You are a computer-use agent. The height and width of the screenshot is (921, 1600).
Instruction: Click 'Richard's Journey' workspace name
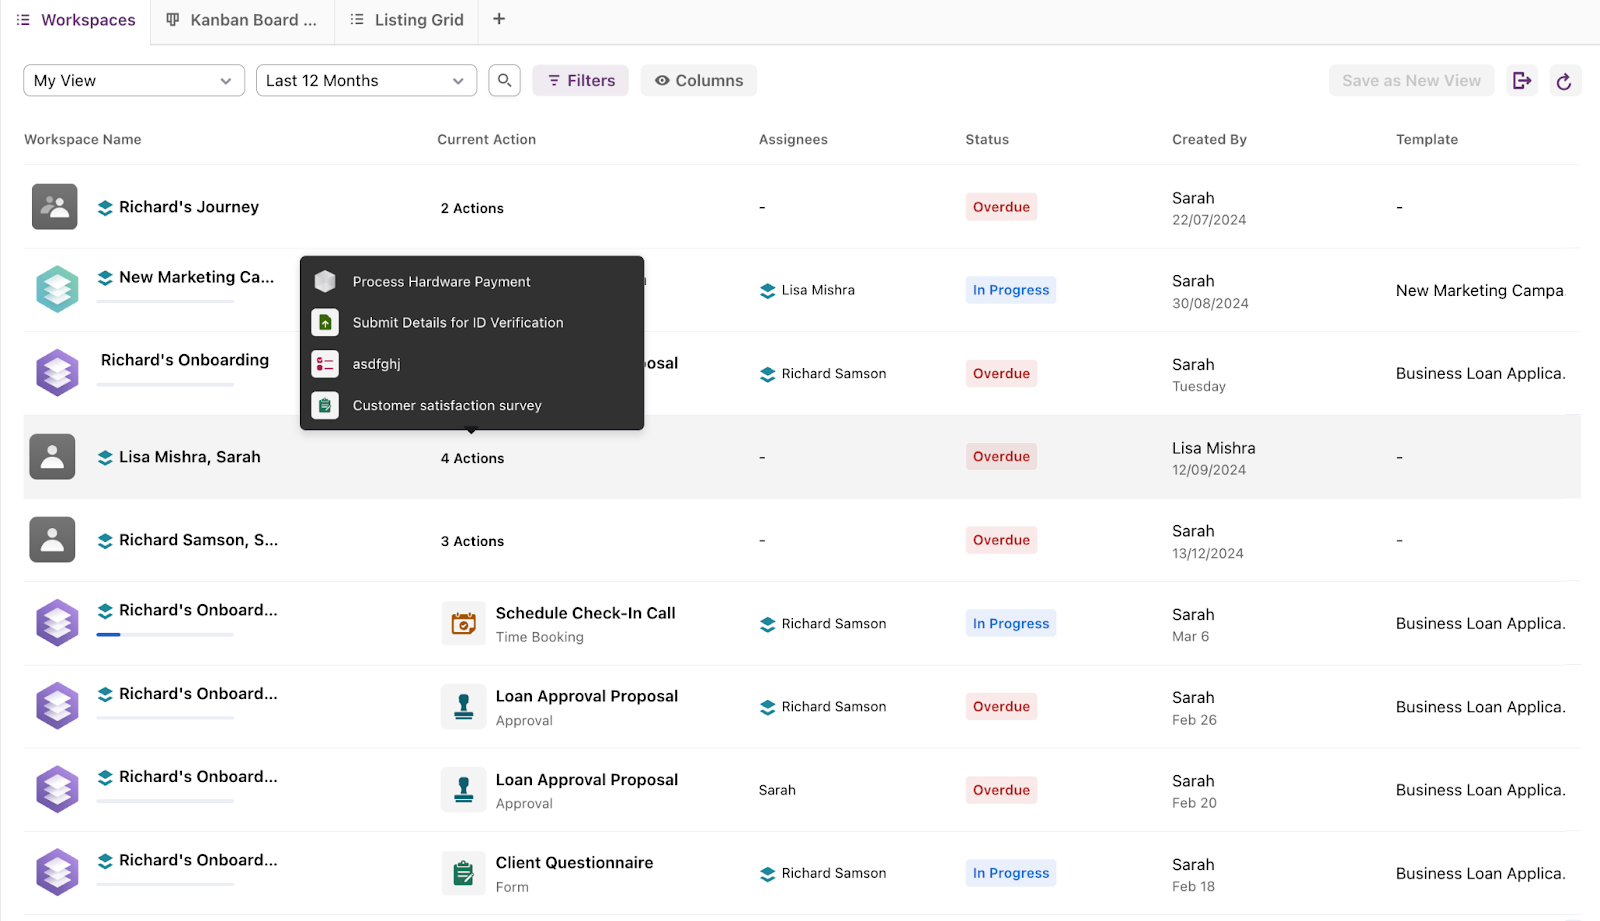188,207
